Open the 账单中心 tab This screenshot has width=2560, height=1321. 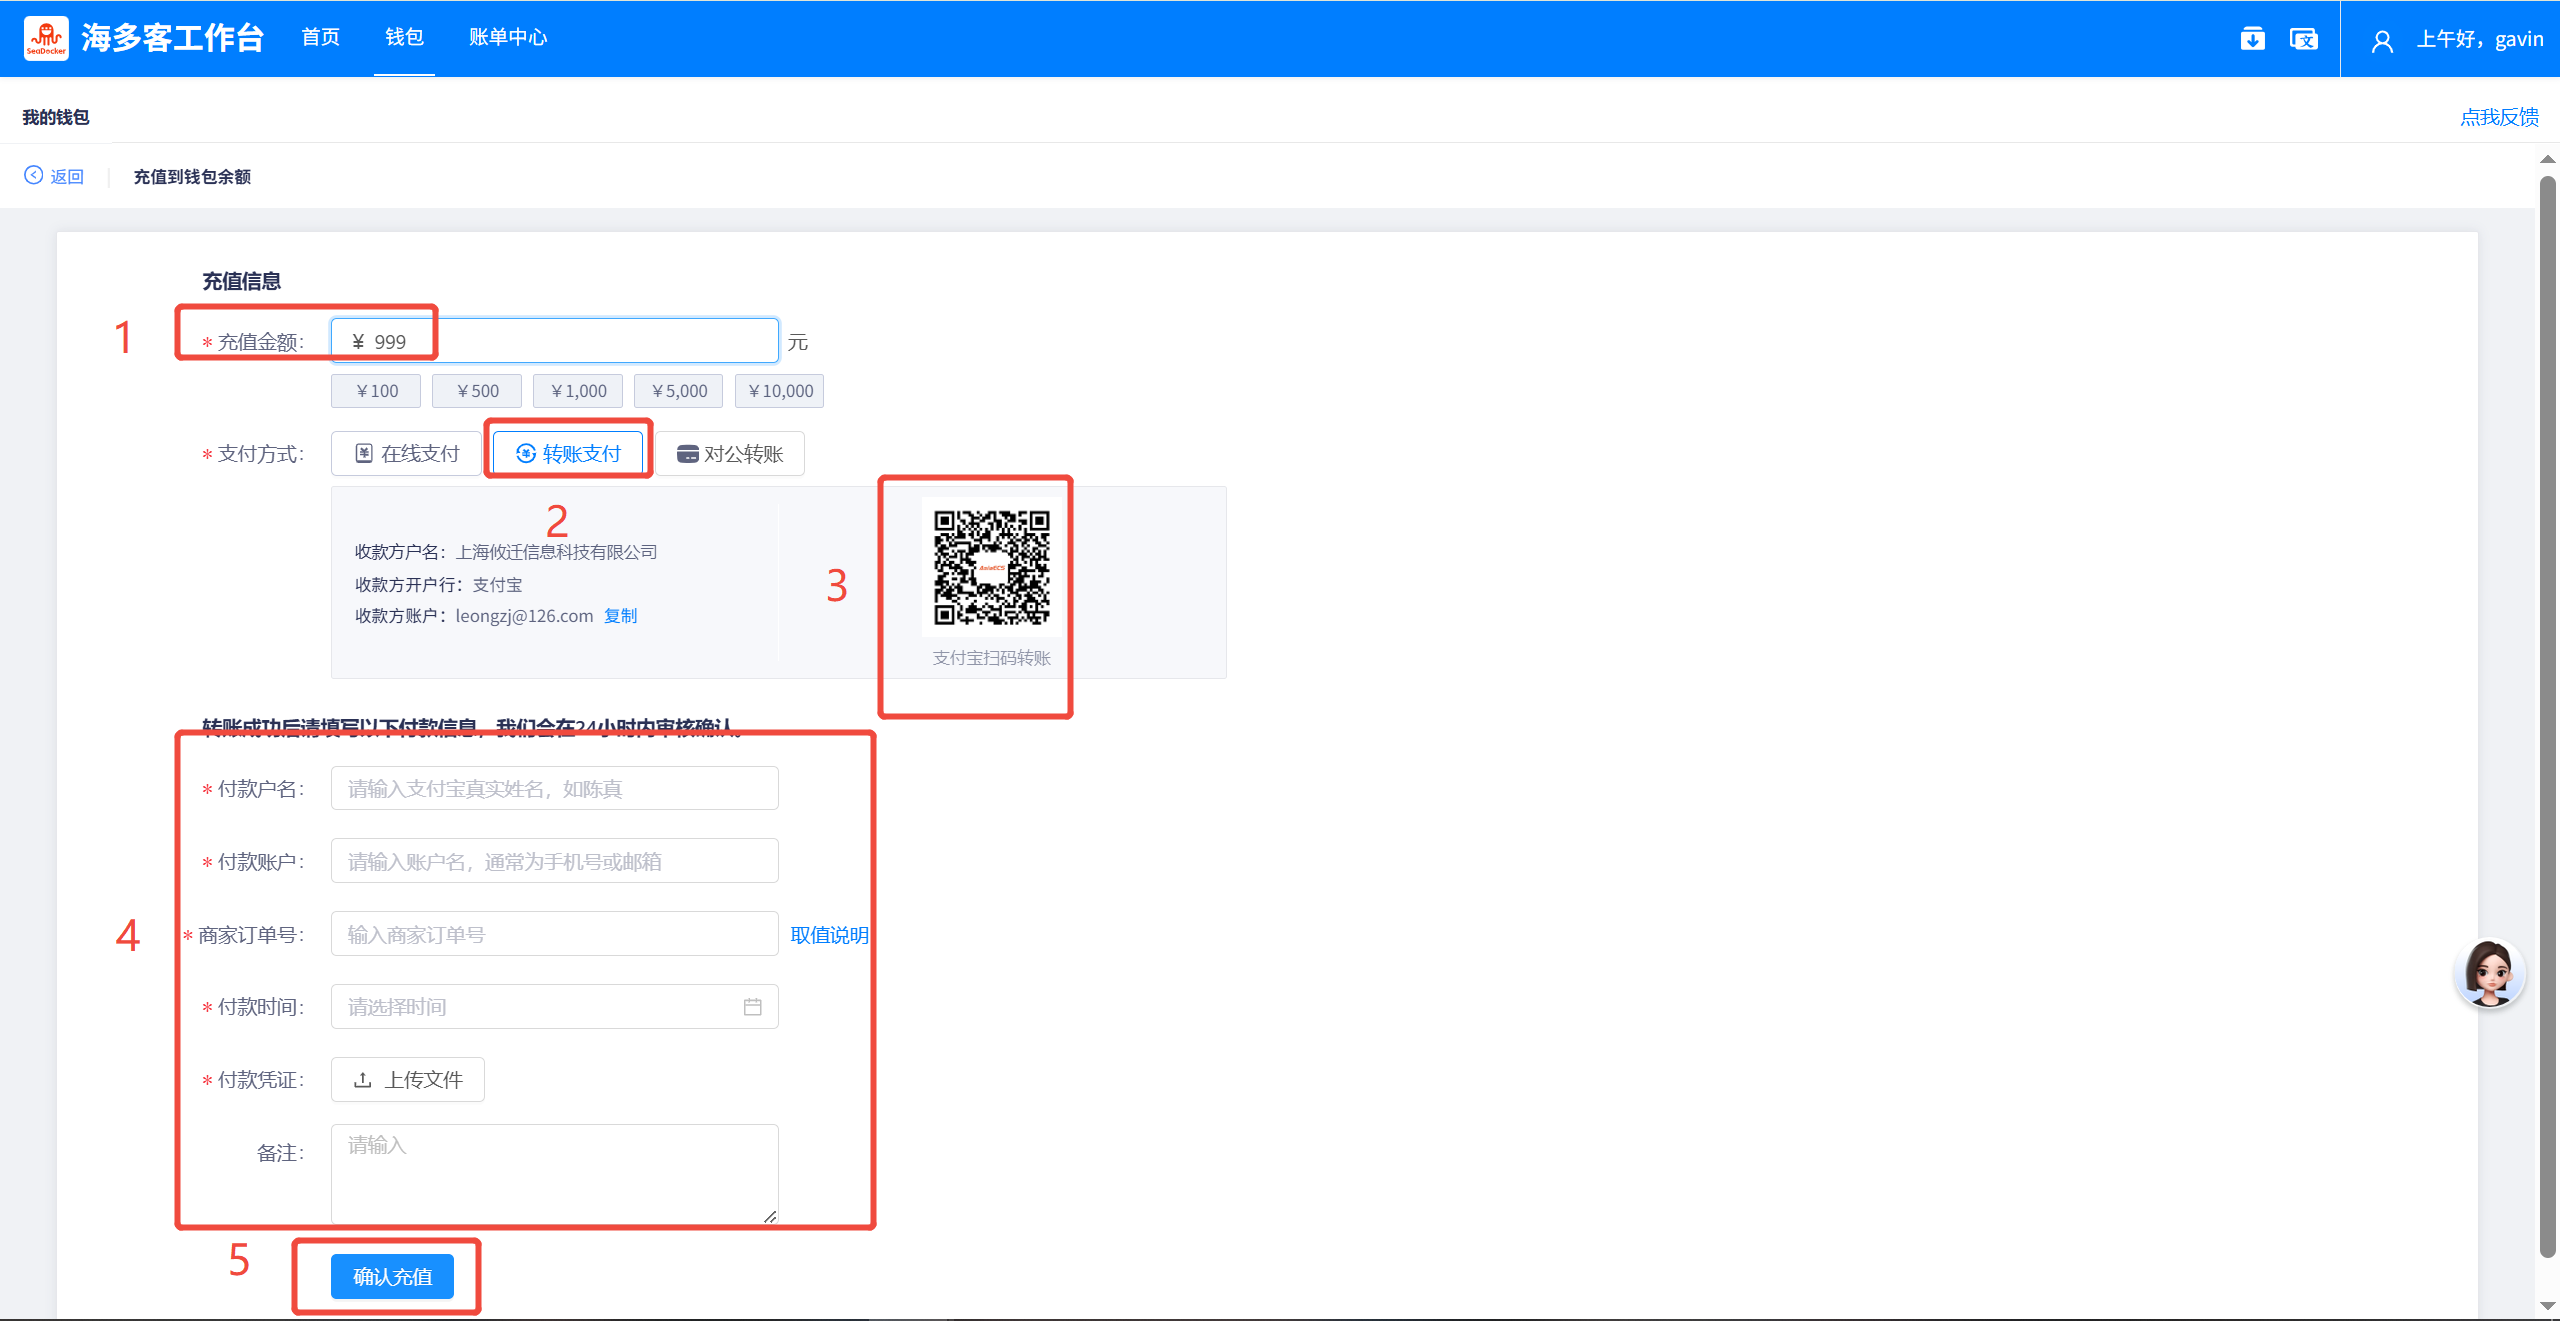[x=507, y=38]
